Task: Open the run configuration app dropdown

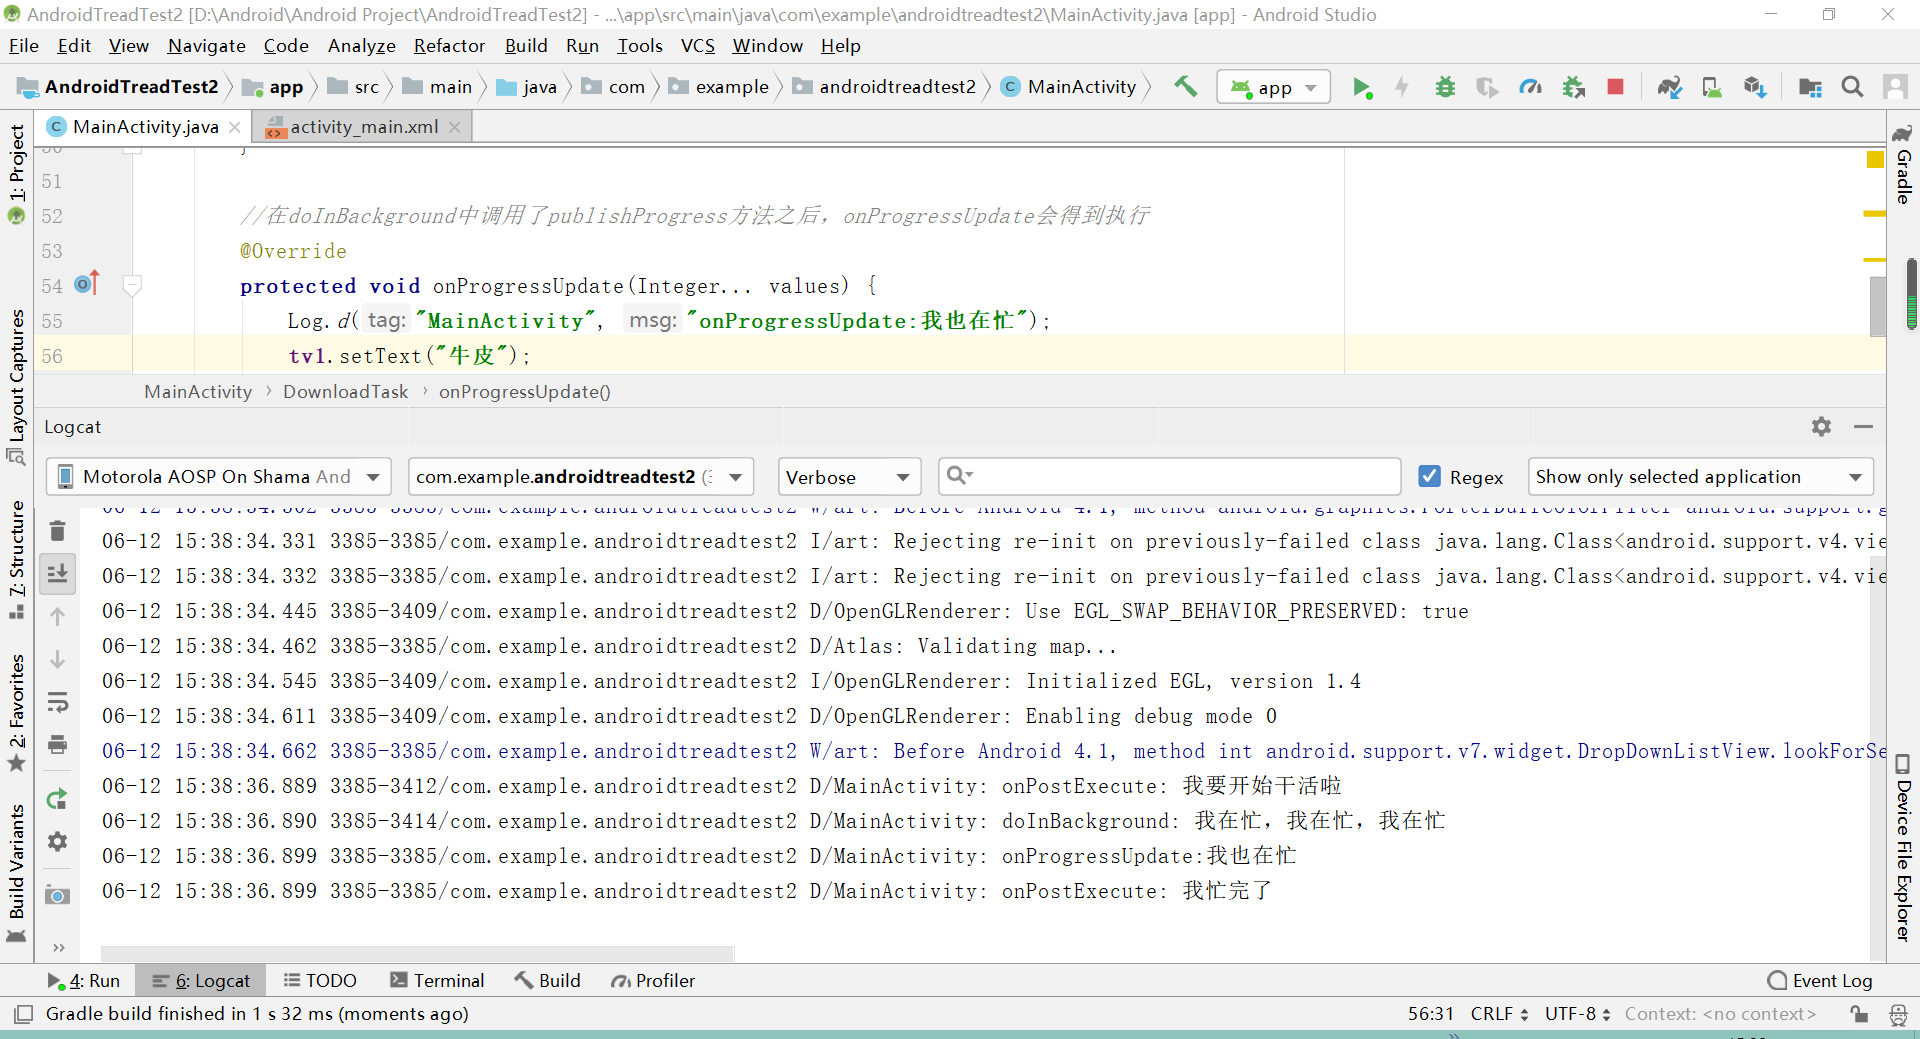Action: coord(1273,87)
